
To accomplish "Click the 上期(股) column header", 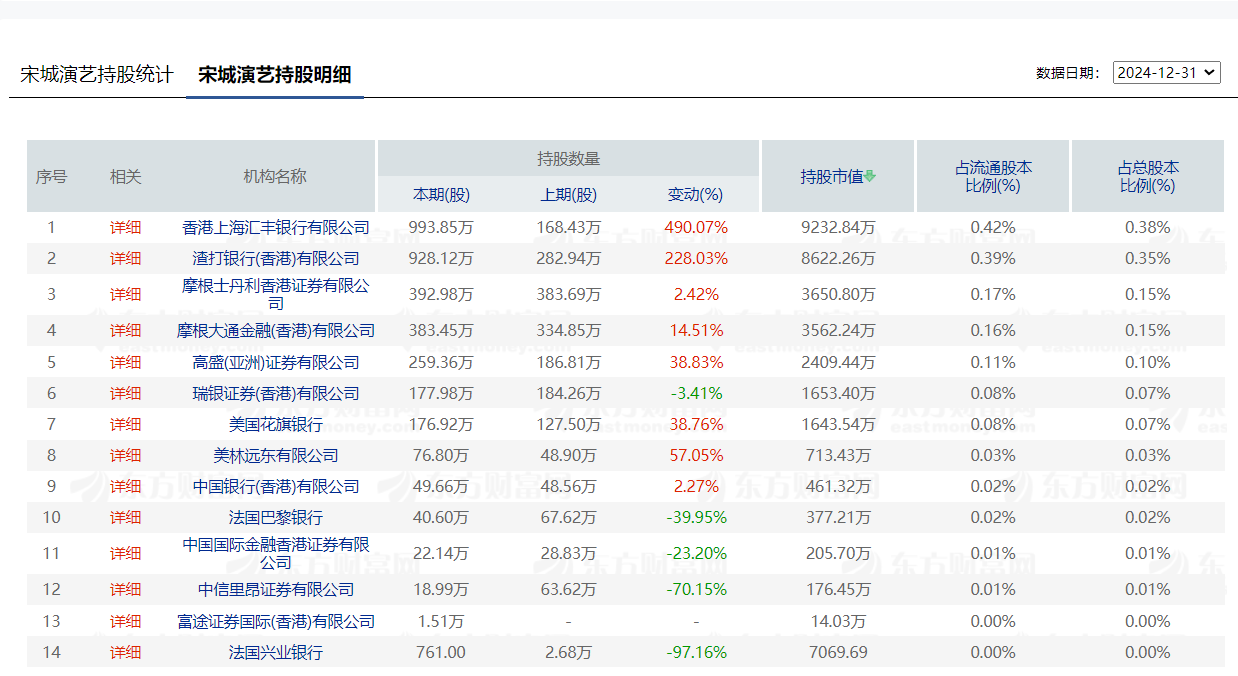I will tap(568, 194).
